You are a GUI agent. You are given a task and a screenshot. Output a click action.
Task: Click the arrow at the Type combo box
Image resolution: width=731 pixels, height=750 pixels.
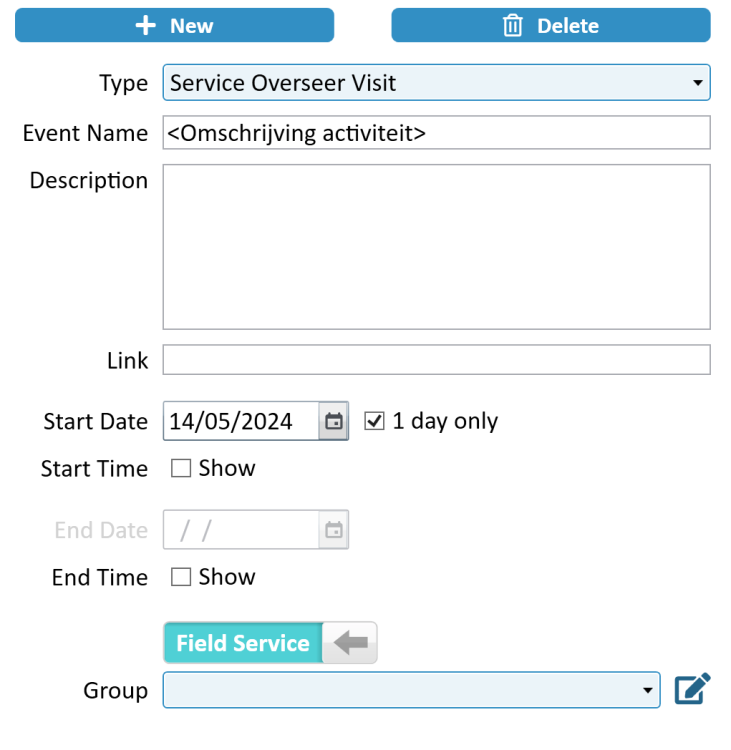click(x=698, y=83)
